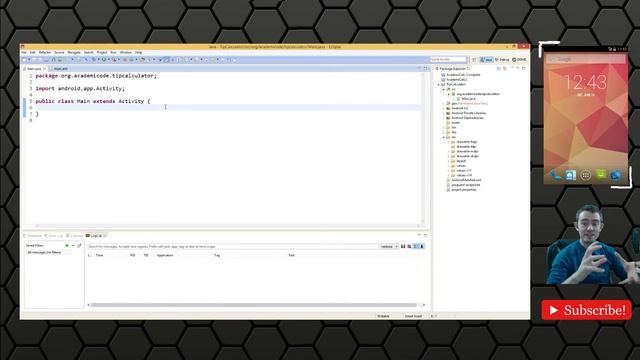The image size is (640, 360).
Task: Select the AcademicCalc2 project
Action: pyautogui.click(x=456, y=80)
